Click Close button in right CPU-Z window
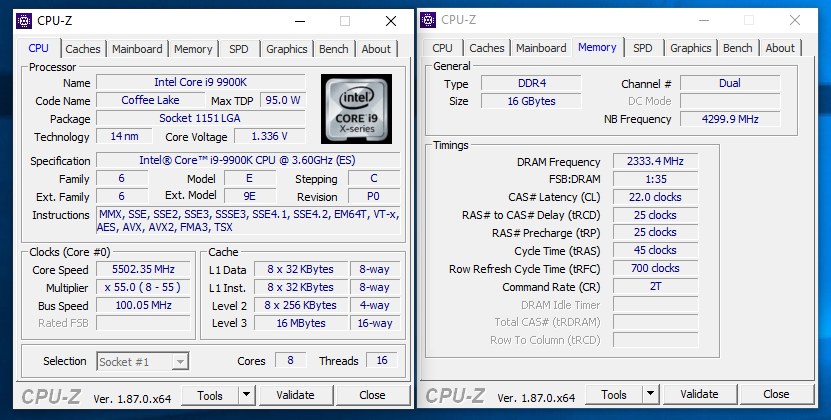This screenshot has width=831, height=420. coord(776,394)
